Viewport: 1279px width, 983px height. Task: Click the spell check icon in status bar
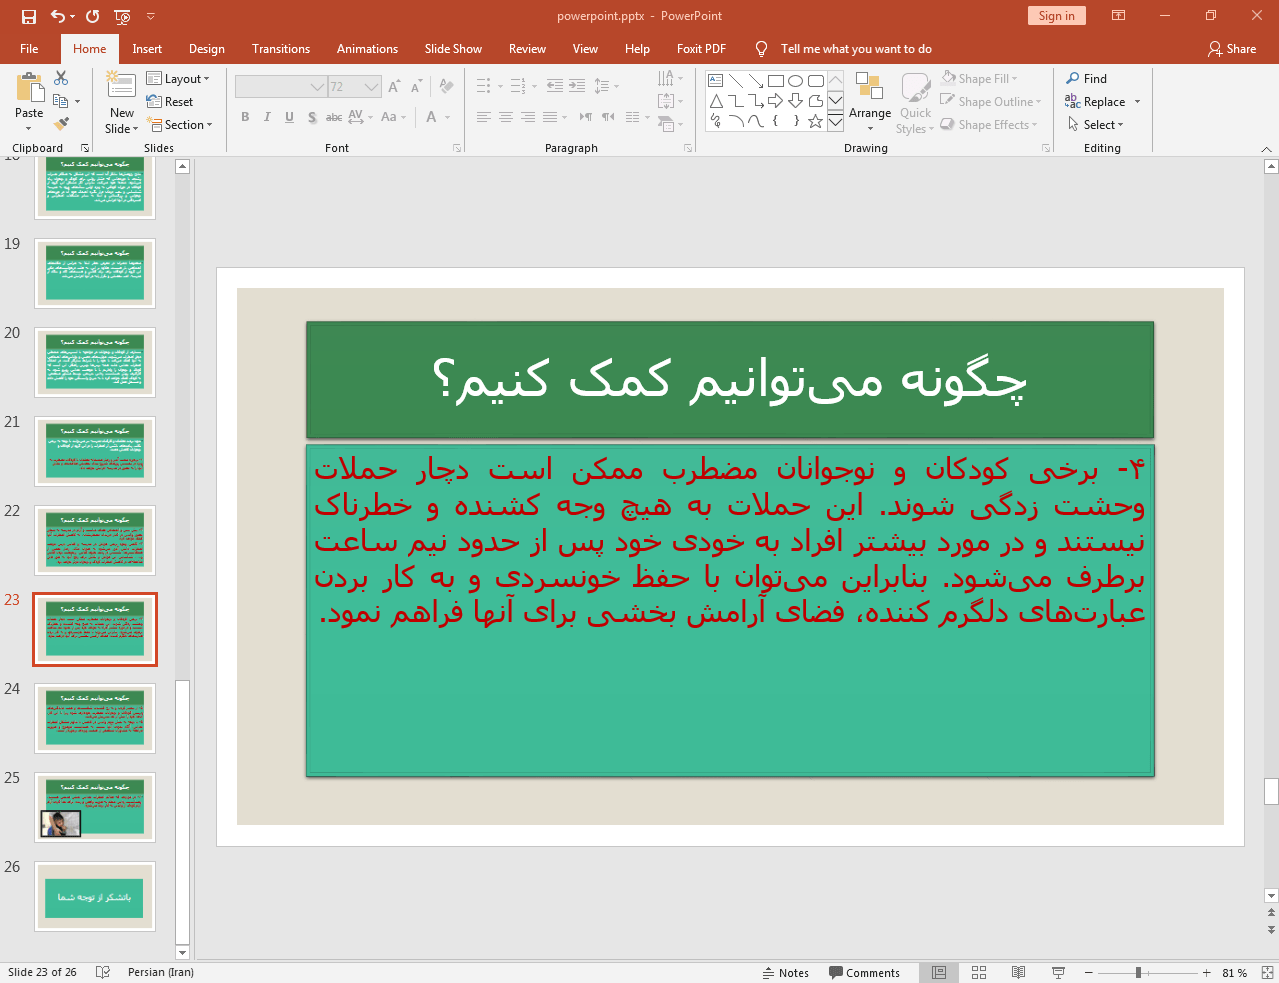[102, 972]
